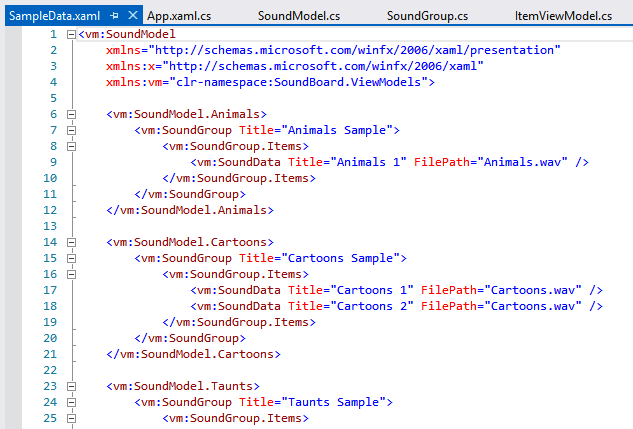Screen dimensions: 633x429
Task: Collapse the SoundModel.Animals block on line 6
Action: click(x=71, y=114)
